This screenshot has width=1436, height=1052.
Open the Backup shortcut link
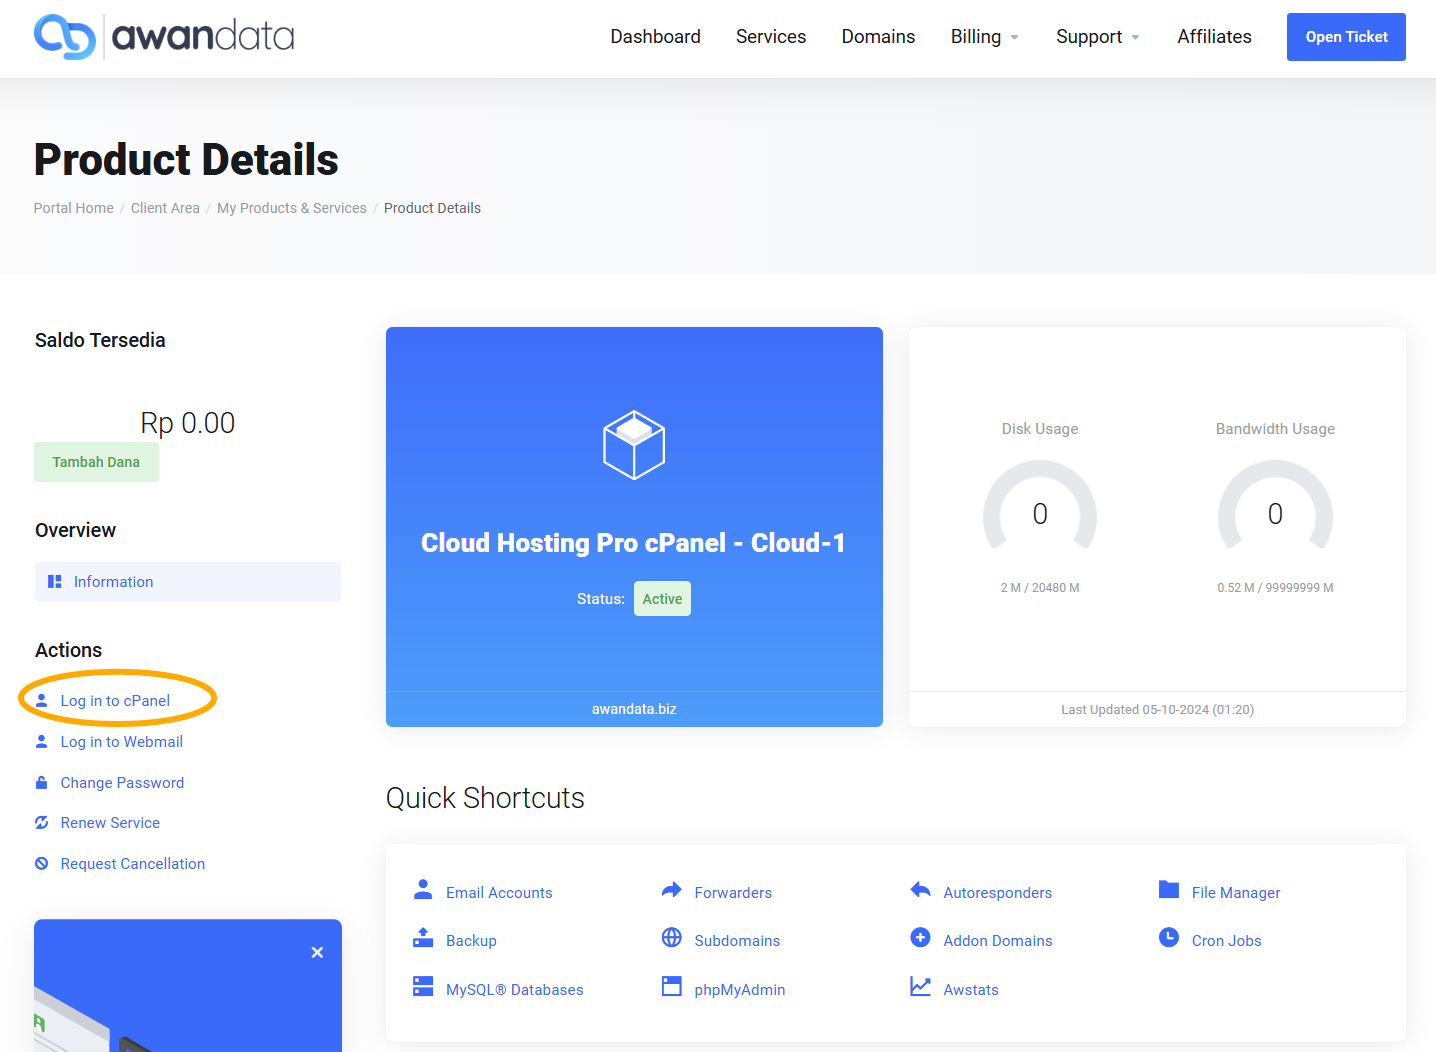pos(471,941)
